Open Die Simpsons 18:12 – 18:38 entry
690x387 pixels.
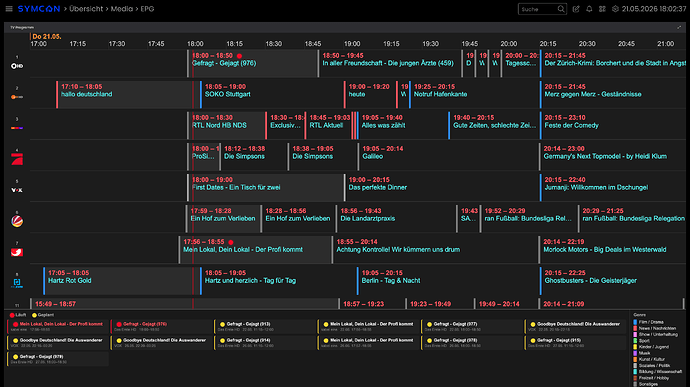[x=253, y=156]
